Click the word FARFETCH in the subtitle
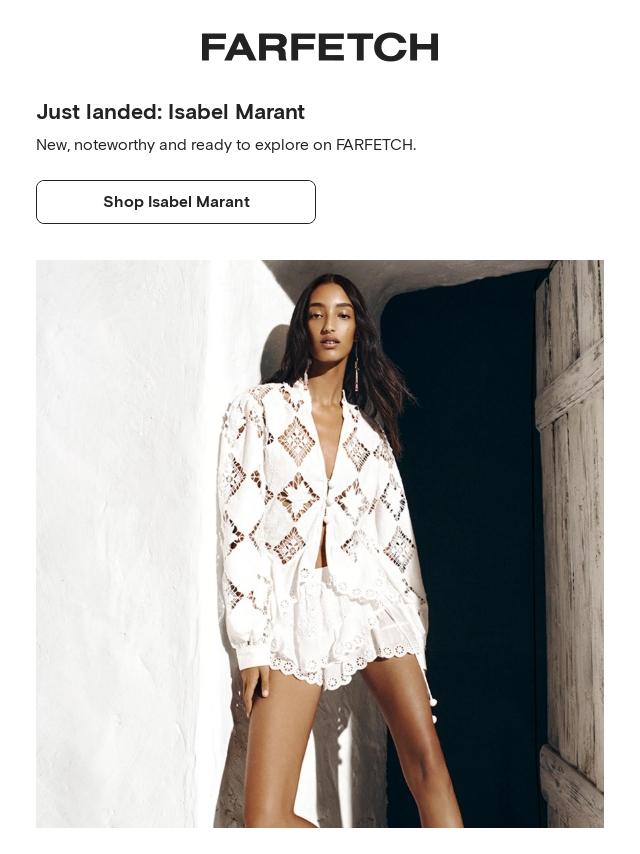640x854 pixels. [374, 145]
